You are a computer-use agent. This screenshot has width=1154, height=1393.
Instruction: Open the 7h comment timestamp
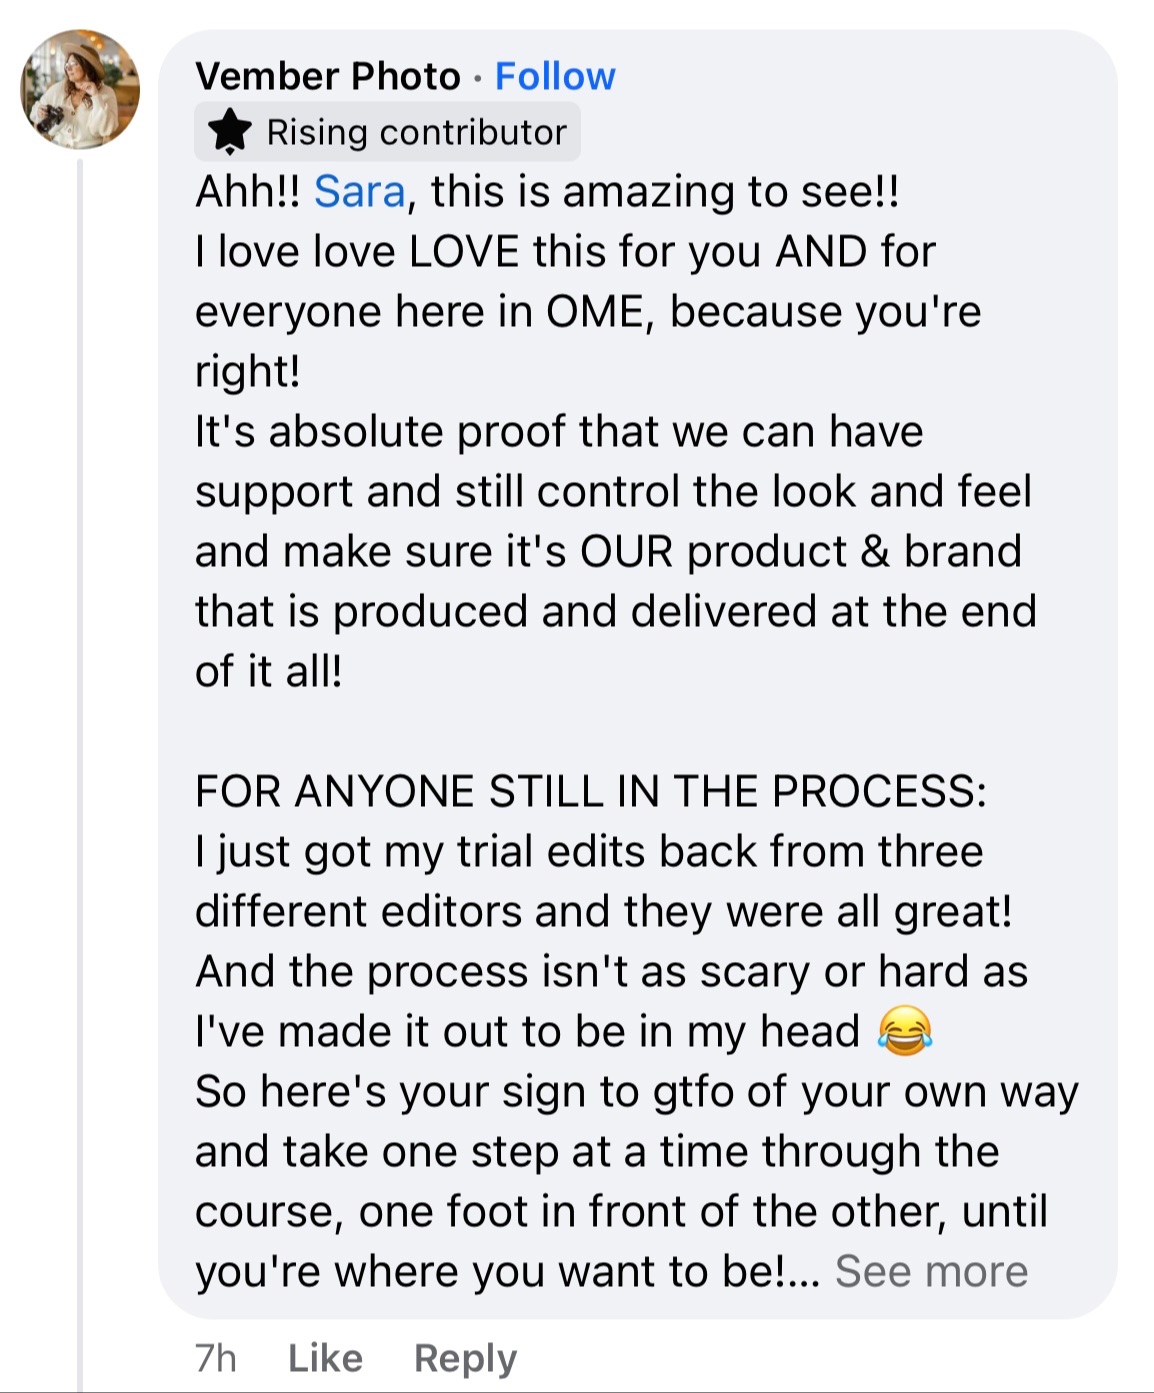coord(216,1358)
